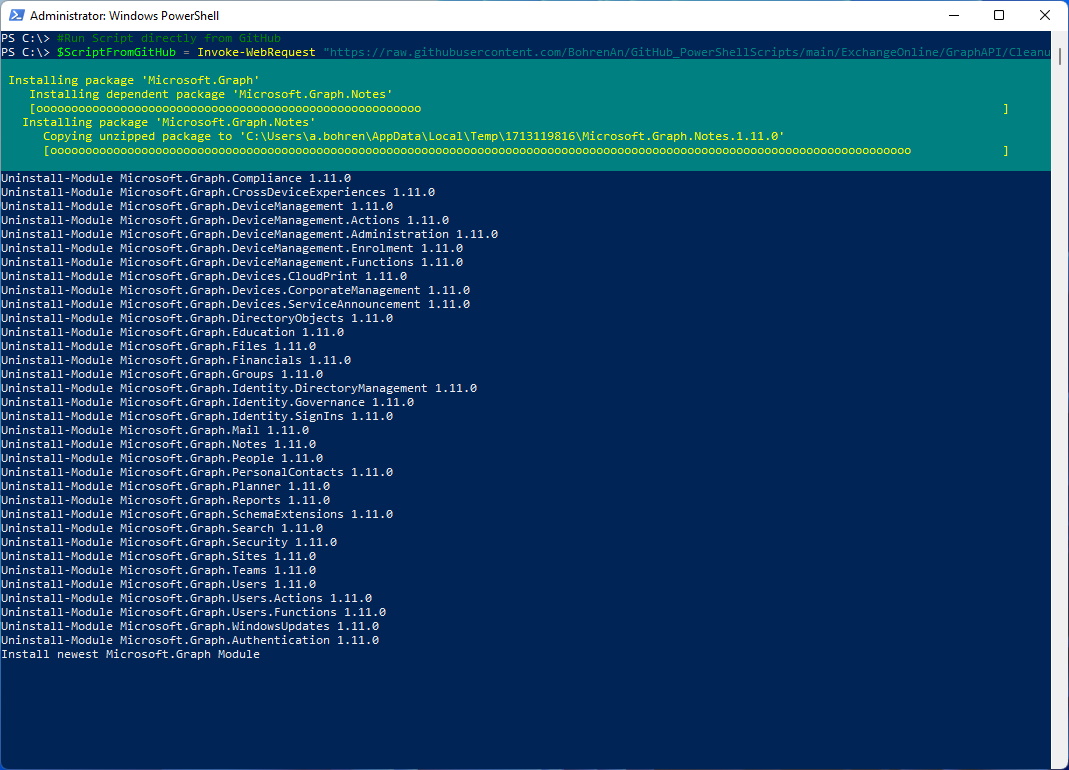Click the Microsoft.Graph.DirectoryObjects line
This screenshot has height=770, width=1069.
[x=197, y=319]
